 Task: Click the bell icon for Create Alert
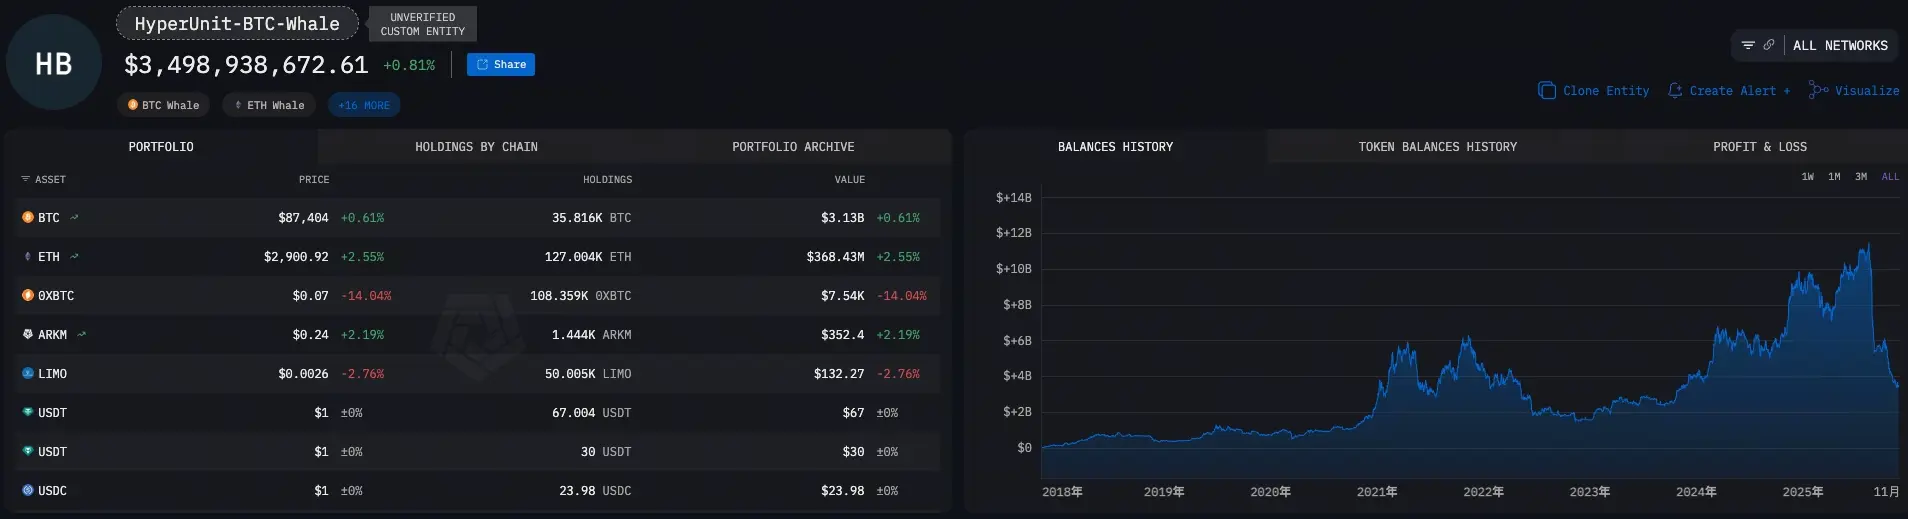[x=1675, y=90]
